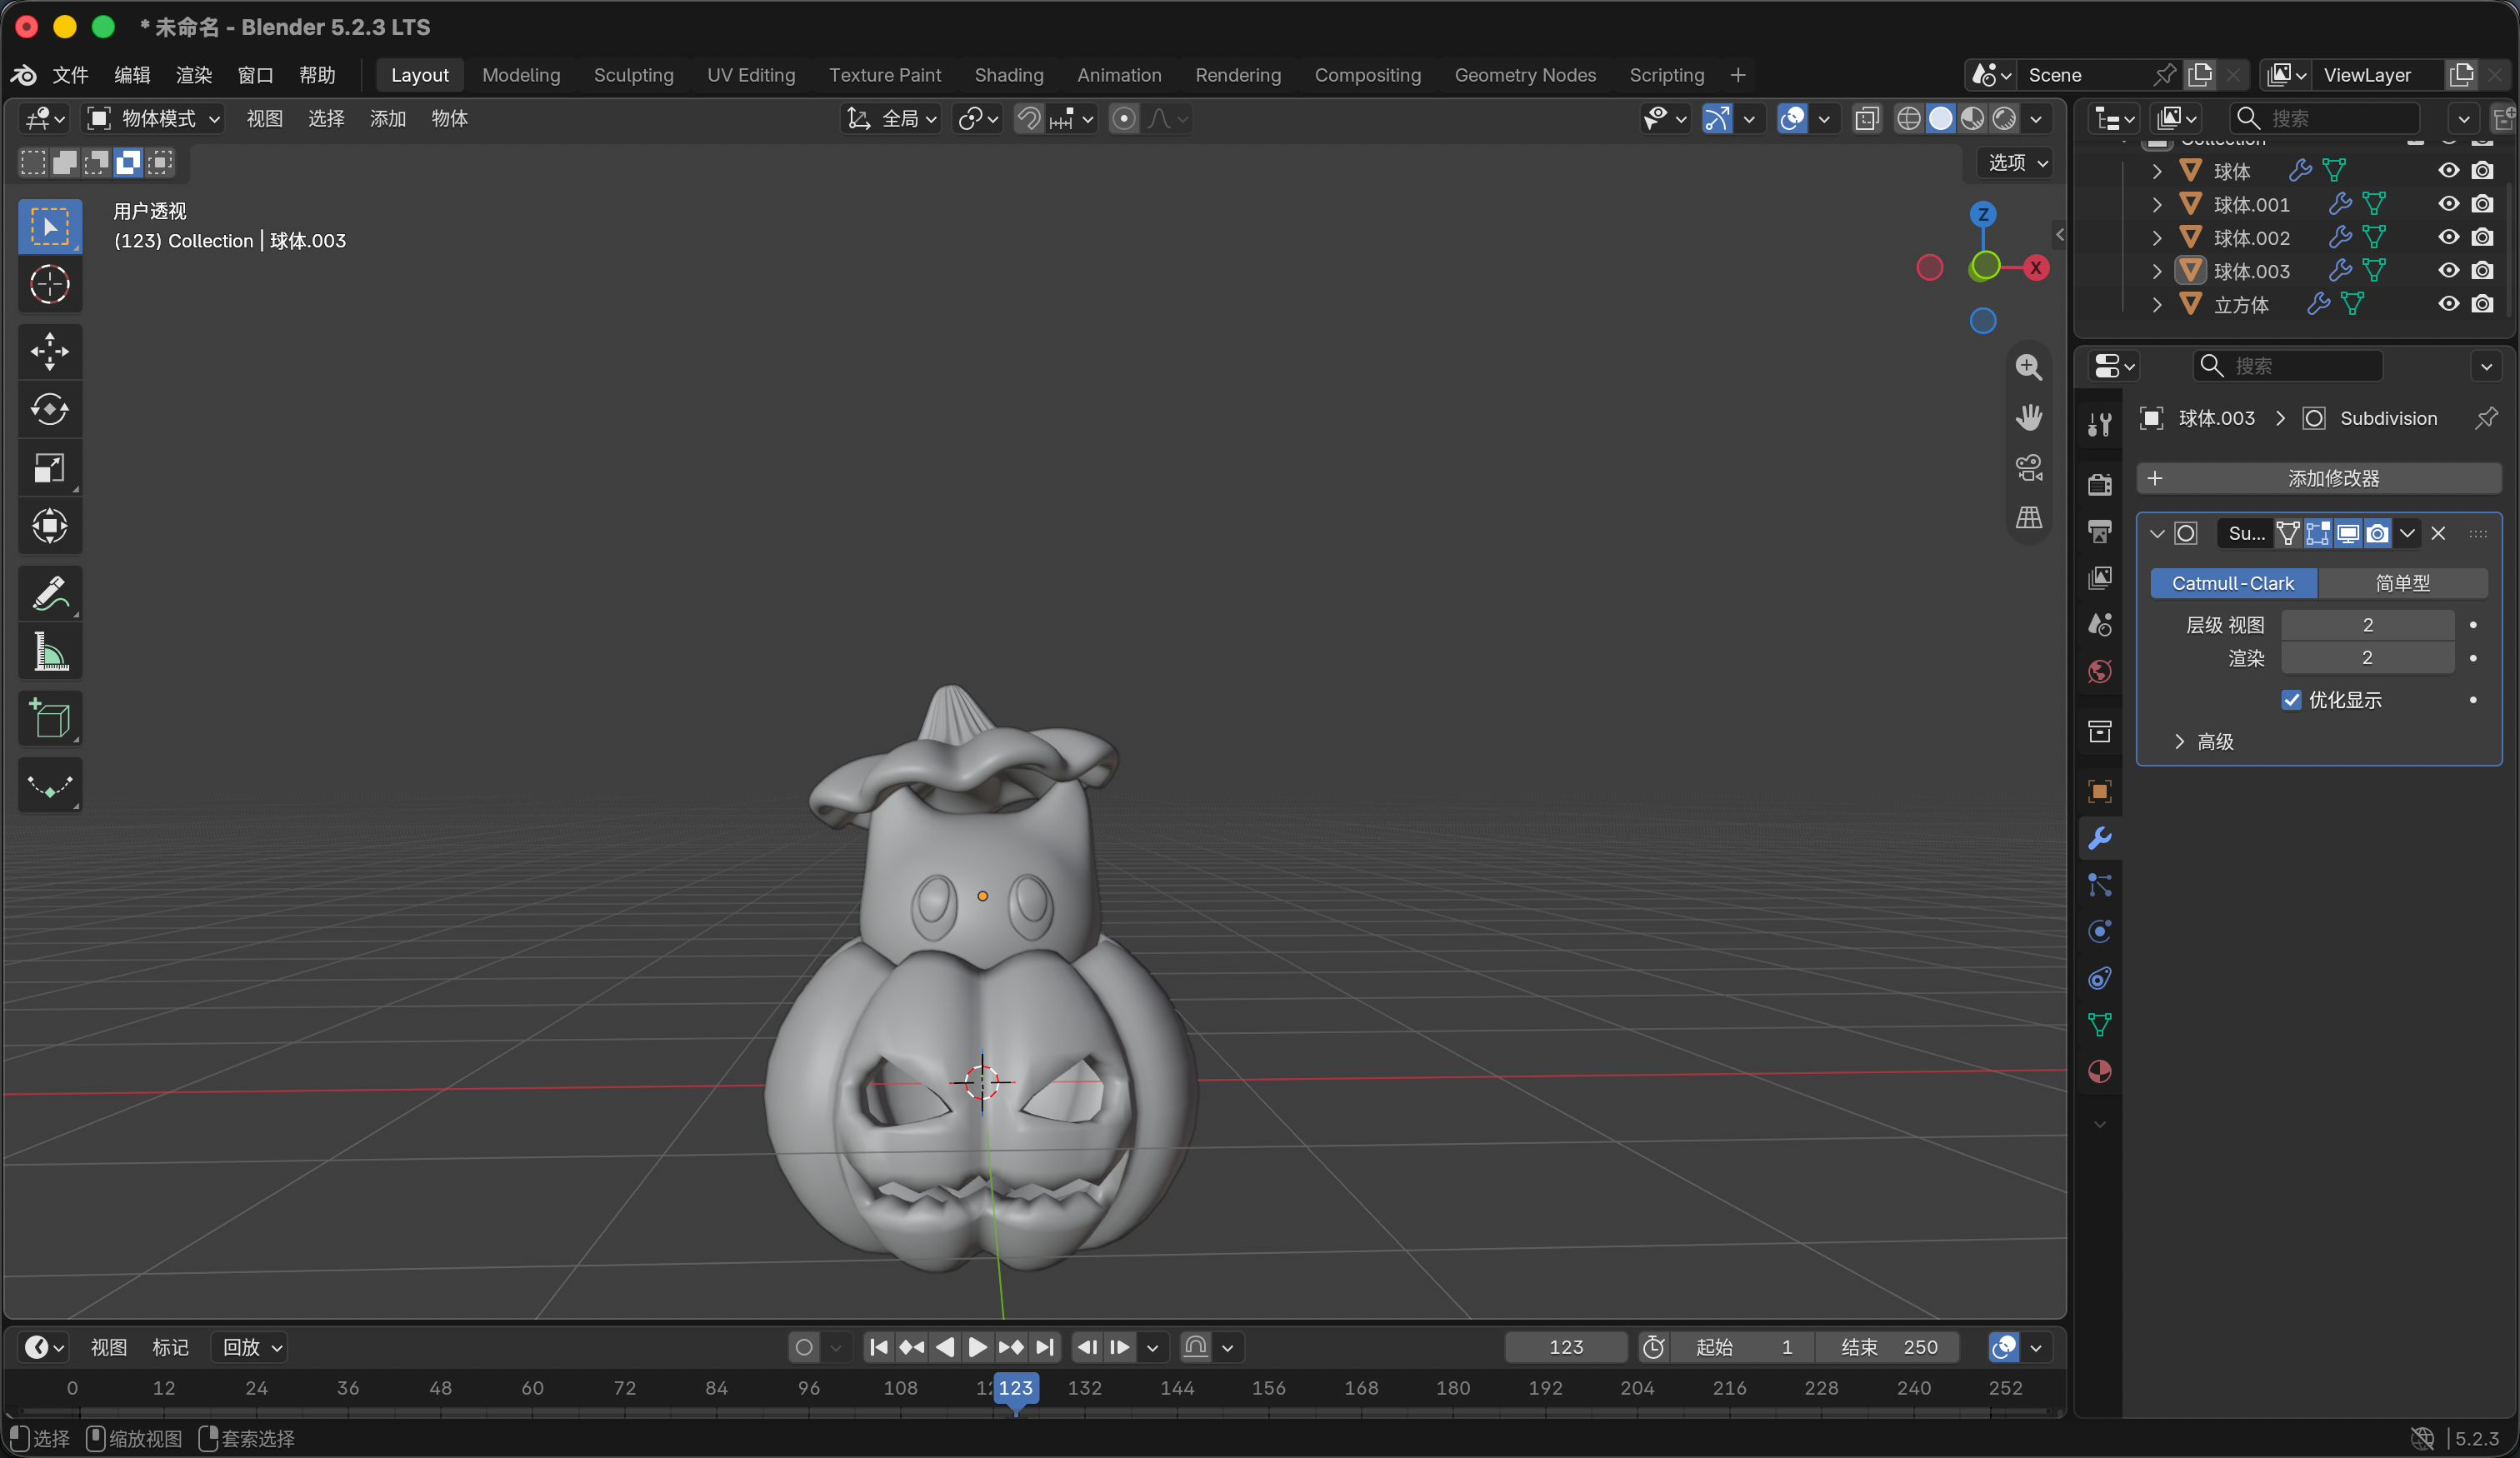Image resolution: width=2520 pixels, height=1458 pixels.
Task: Open the 添加 menu in viewport header
Action: [388, 119]
